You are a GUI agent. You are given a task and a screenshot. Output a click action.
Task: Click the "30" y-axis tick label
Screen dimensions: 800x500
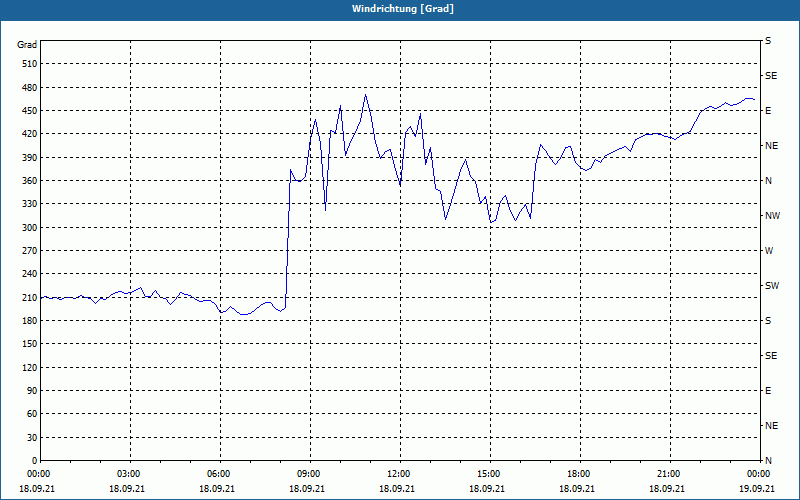32,438
